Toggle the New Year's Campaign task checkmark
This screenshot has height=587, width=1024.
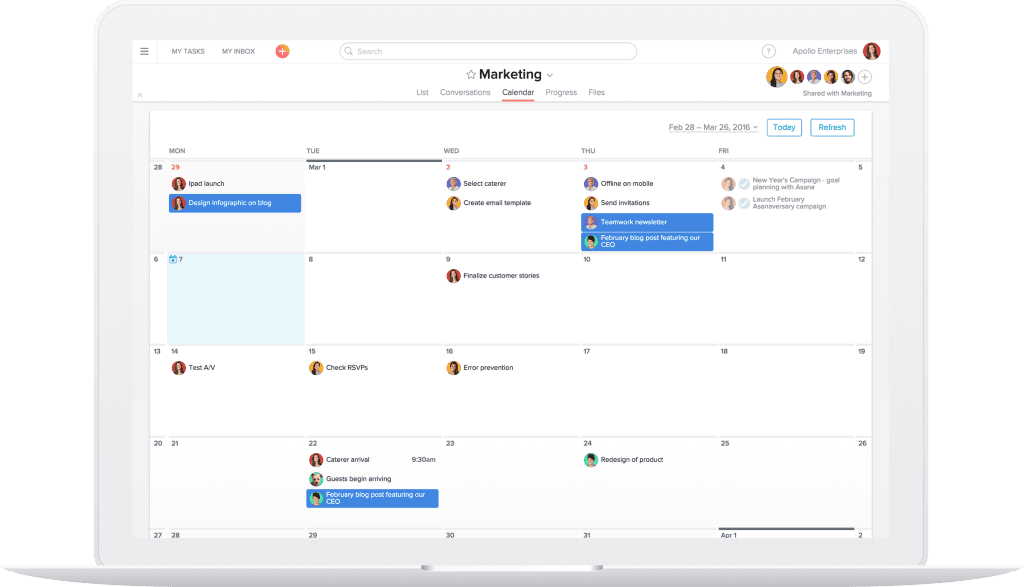point(744,184)
